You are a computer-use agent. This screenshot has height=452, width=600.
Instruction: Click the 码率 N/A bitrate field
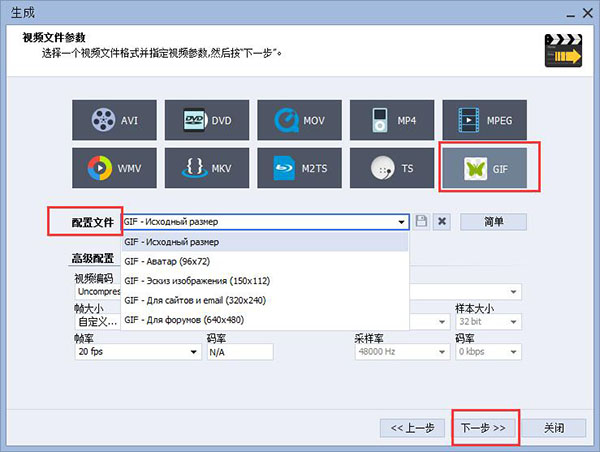pos(240,352)
